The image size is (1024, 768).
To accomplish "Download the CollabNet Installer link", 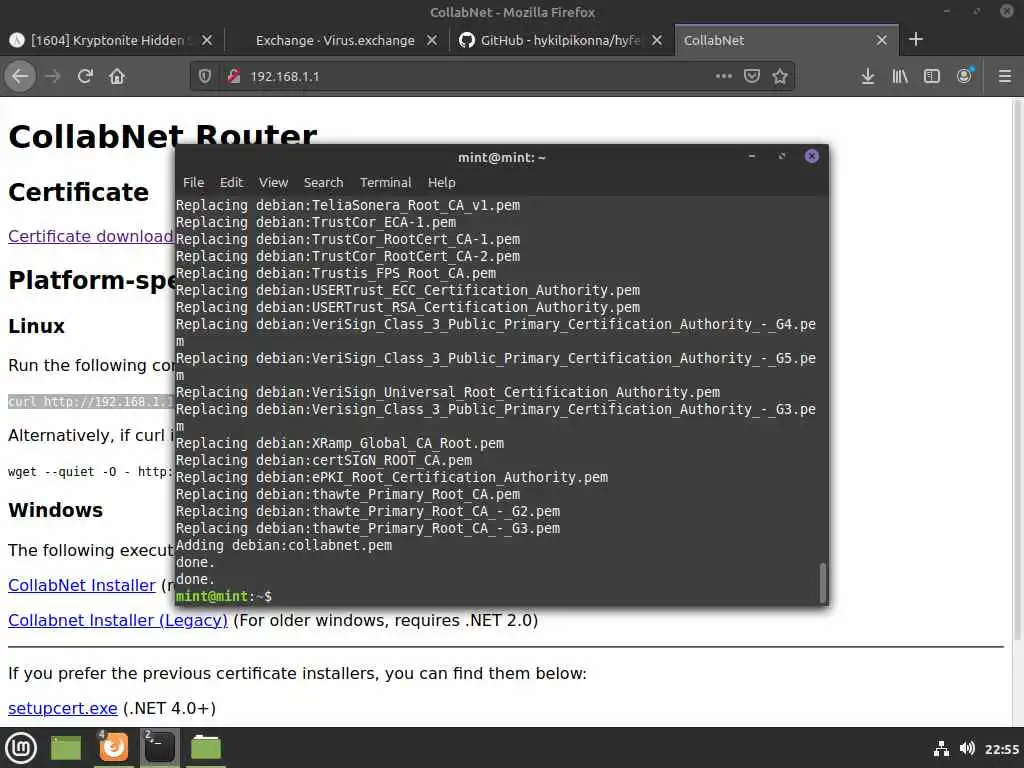I will 82,585.
